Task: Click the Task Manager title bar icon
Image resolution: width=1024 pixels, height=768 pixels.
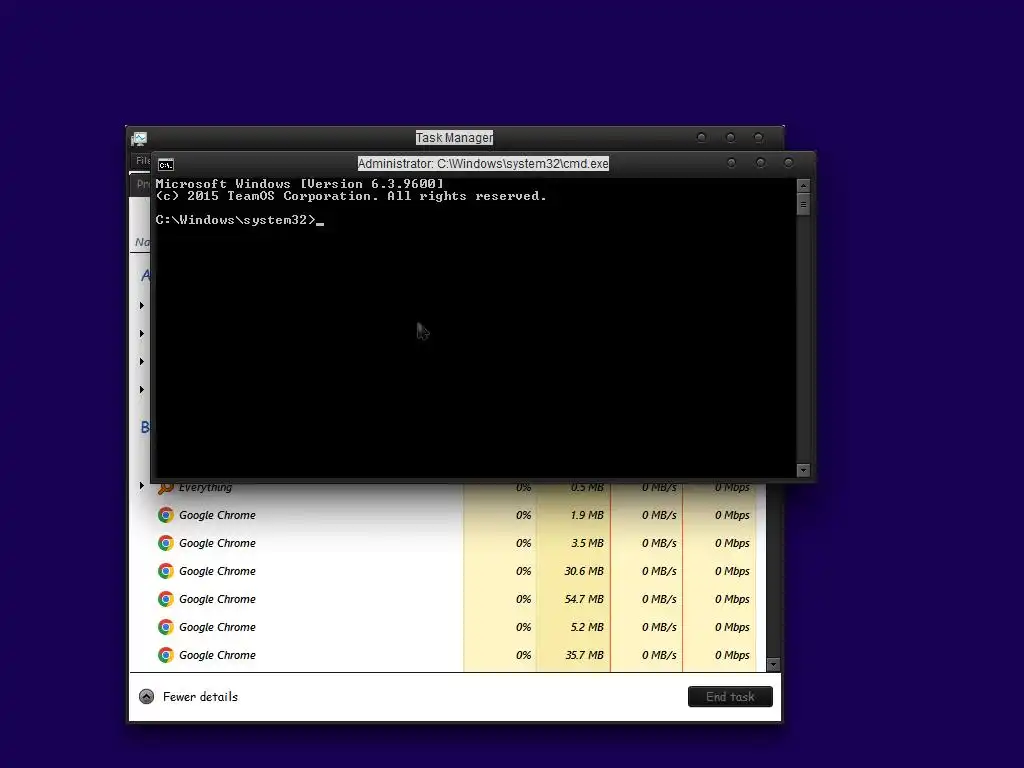Action: (139, 138)
